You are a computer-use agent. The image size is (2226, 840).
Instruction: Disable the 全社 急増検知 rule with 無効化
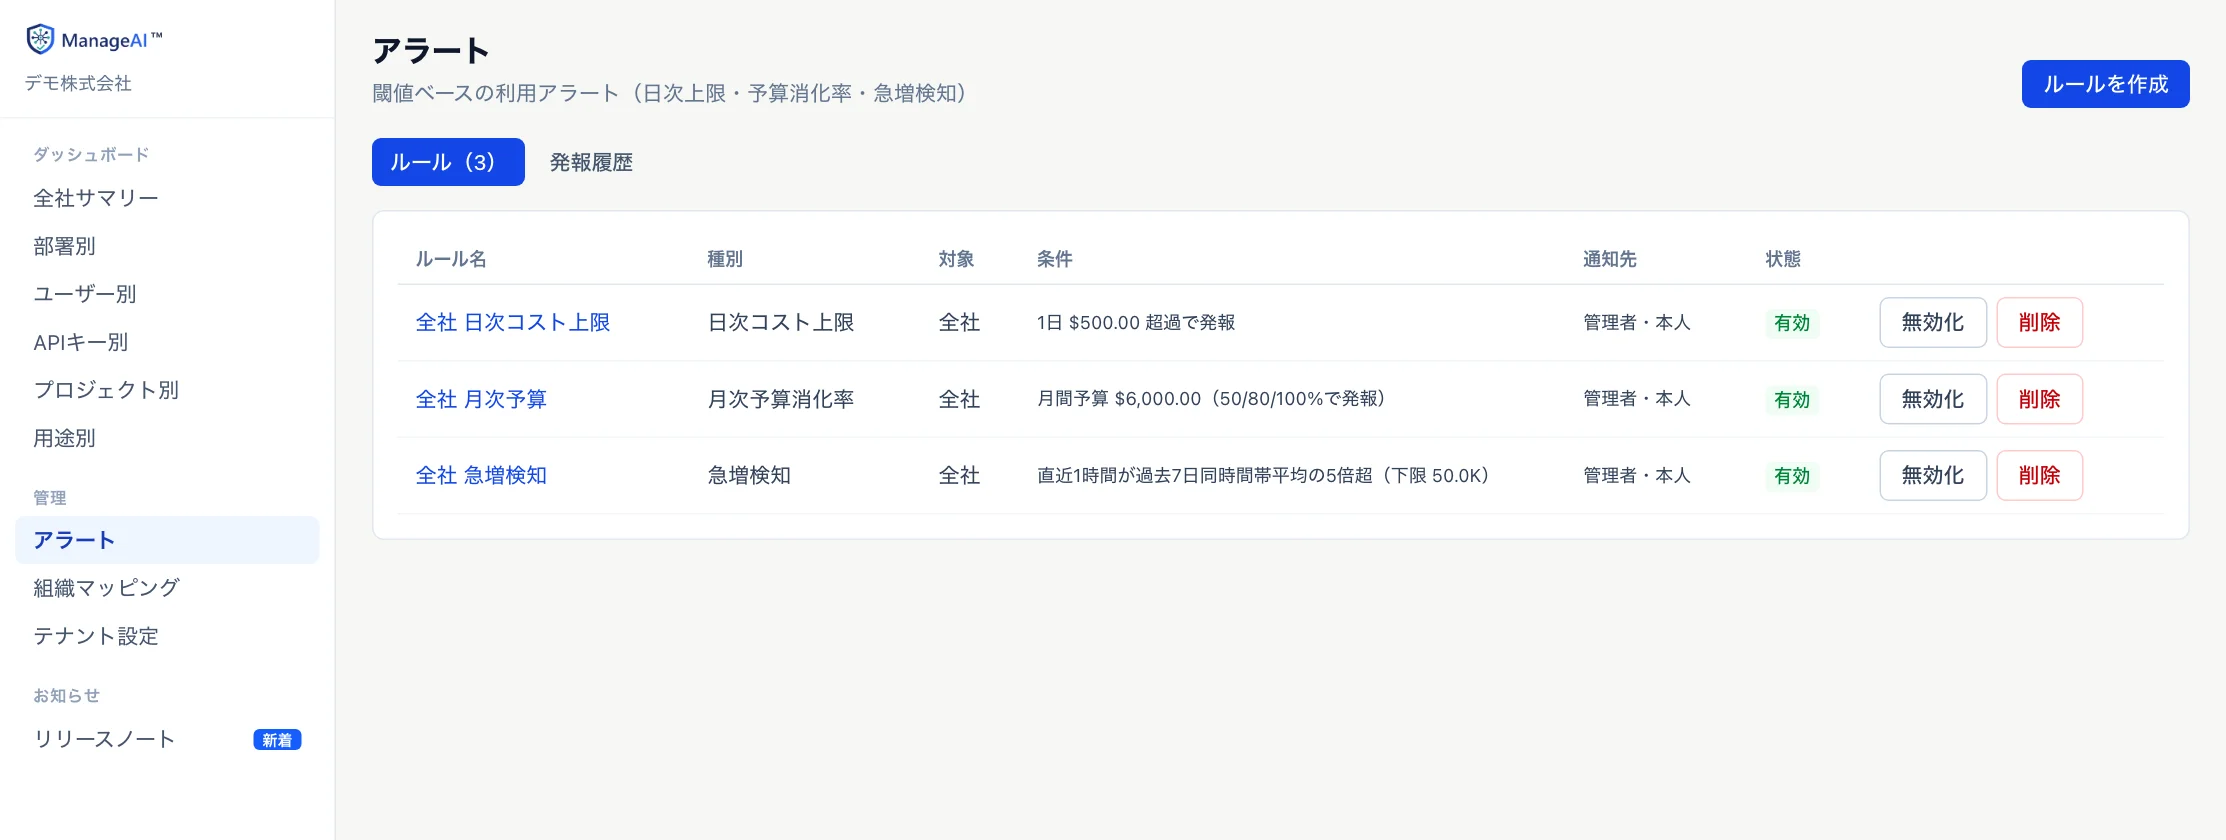tap(1933, 475)
